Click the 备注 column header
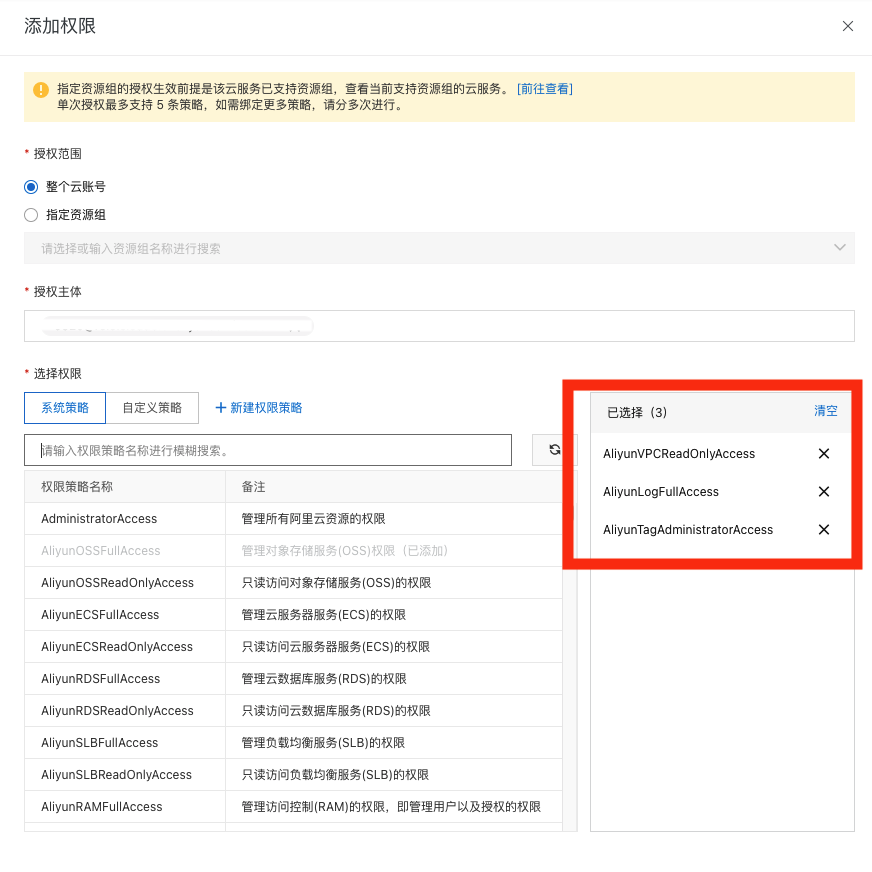 pos(253,487)
